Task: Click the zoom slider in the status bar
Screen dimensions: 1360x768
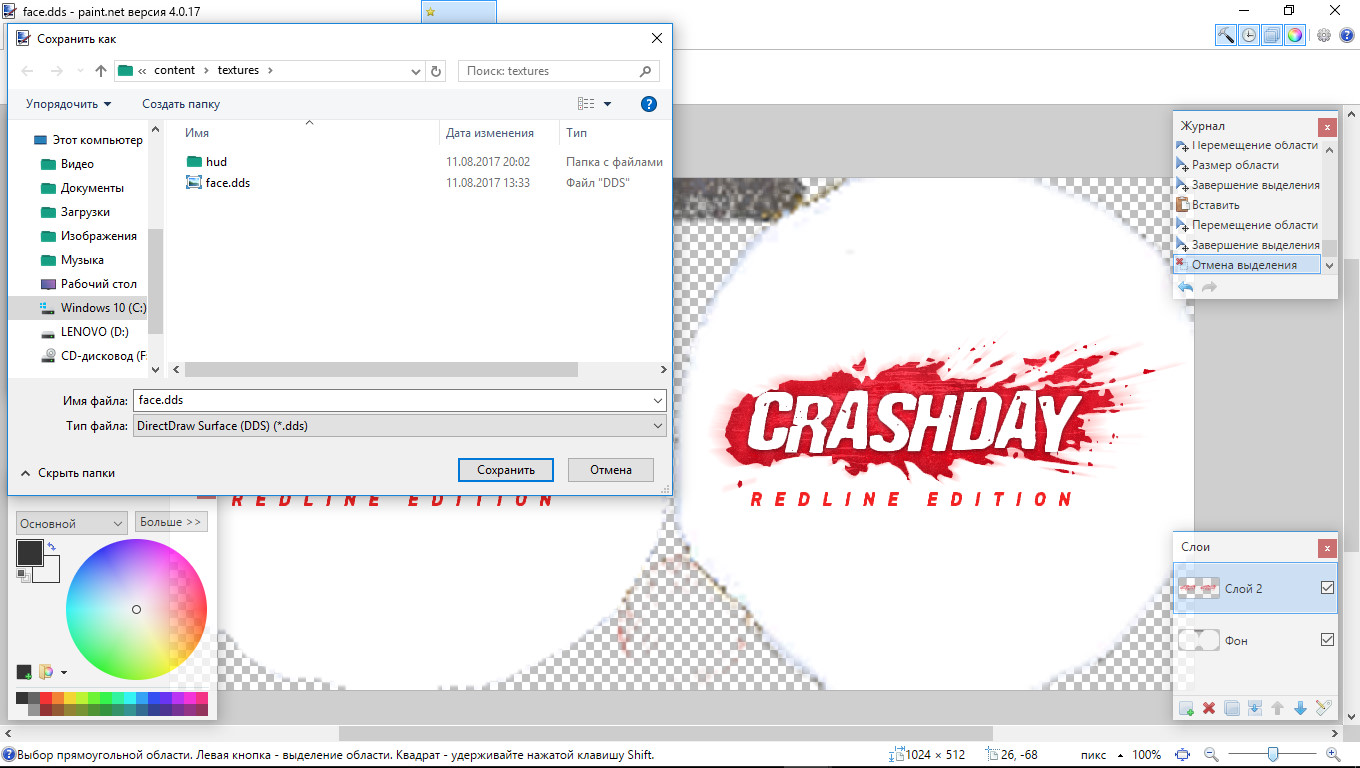Action: (1272, 755)
